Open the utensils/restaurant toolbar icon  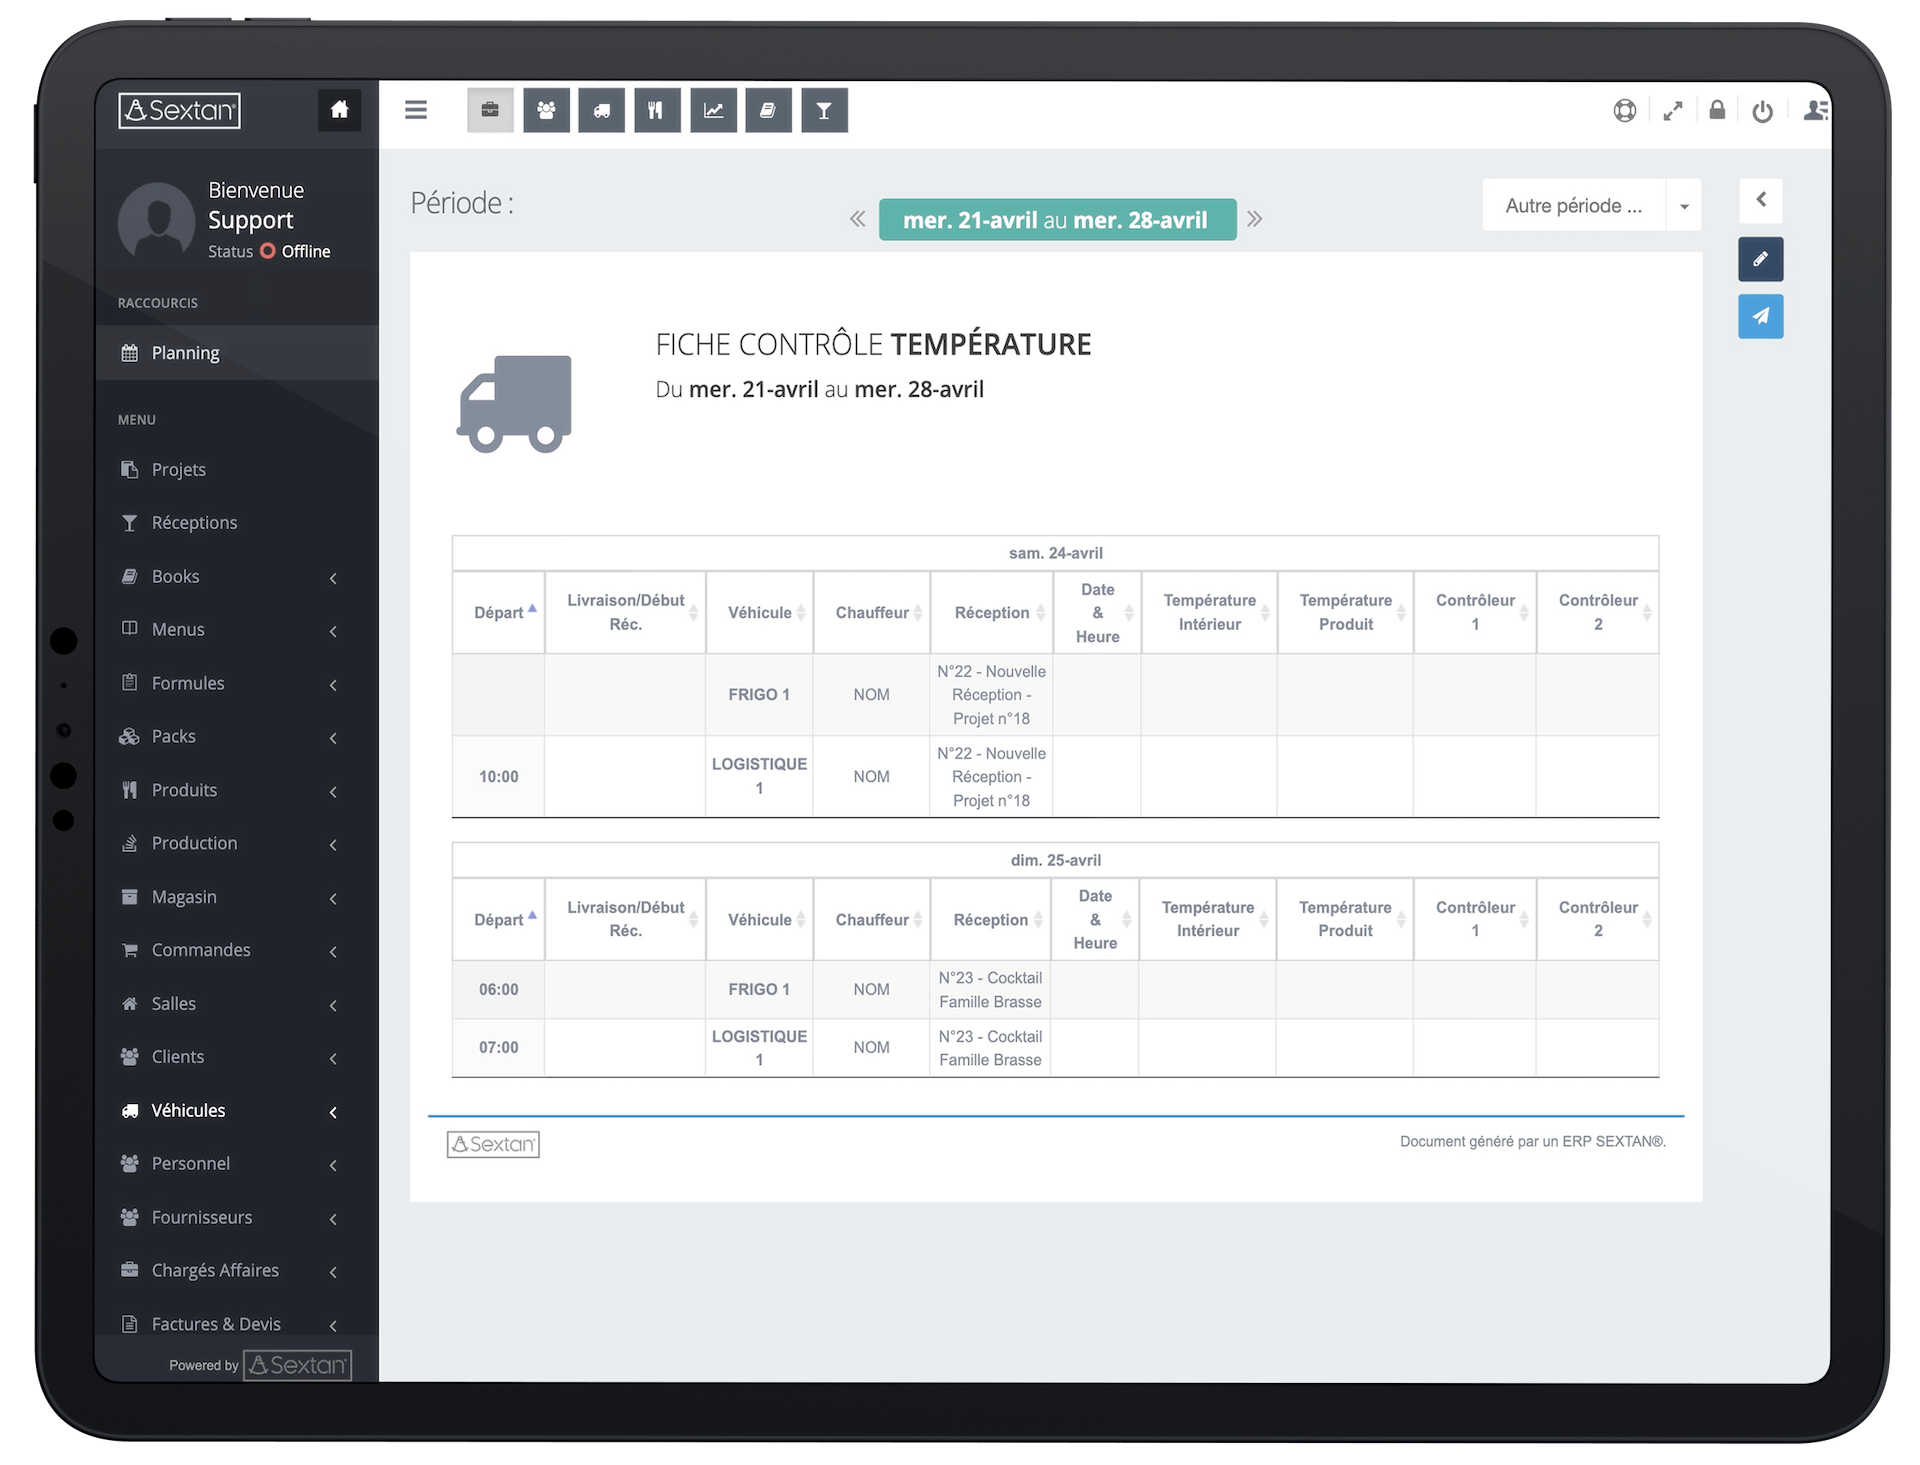pos(657,110)
